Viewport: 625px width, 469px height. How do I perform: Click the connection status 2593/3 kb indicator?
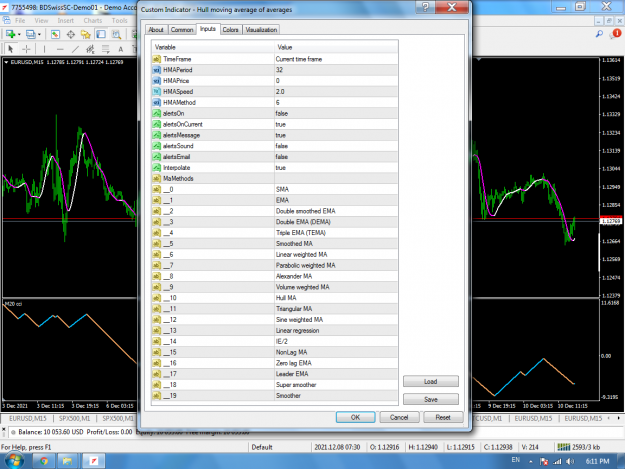click(x=578, y=447)
